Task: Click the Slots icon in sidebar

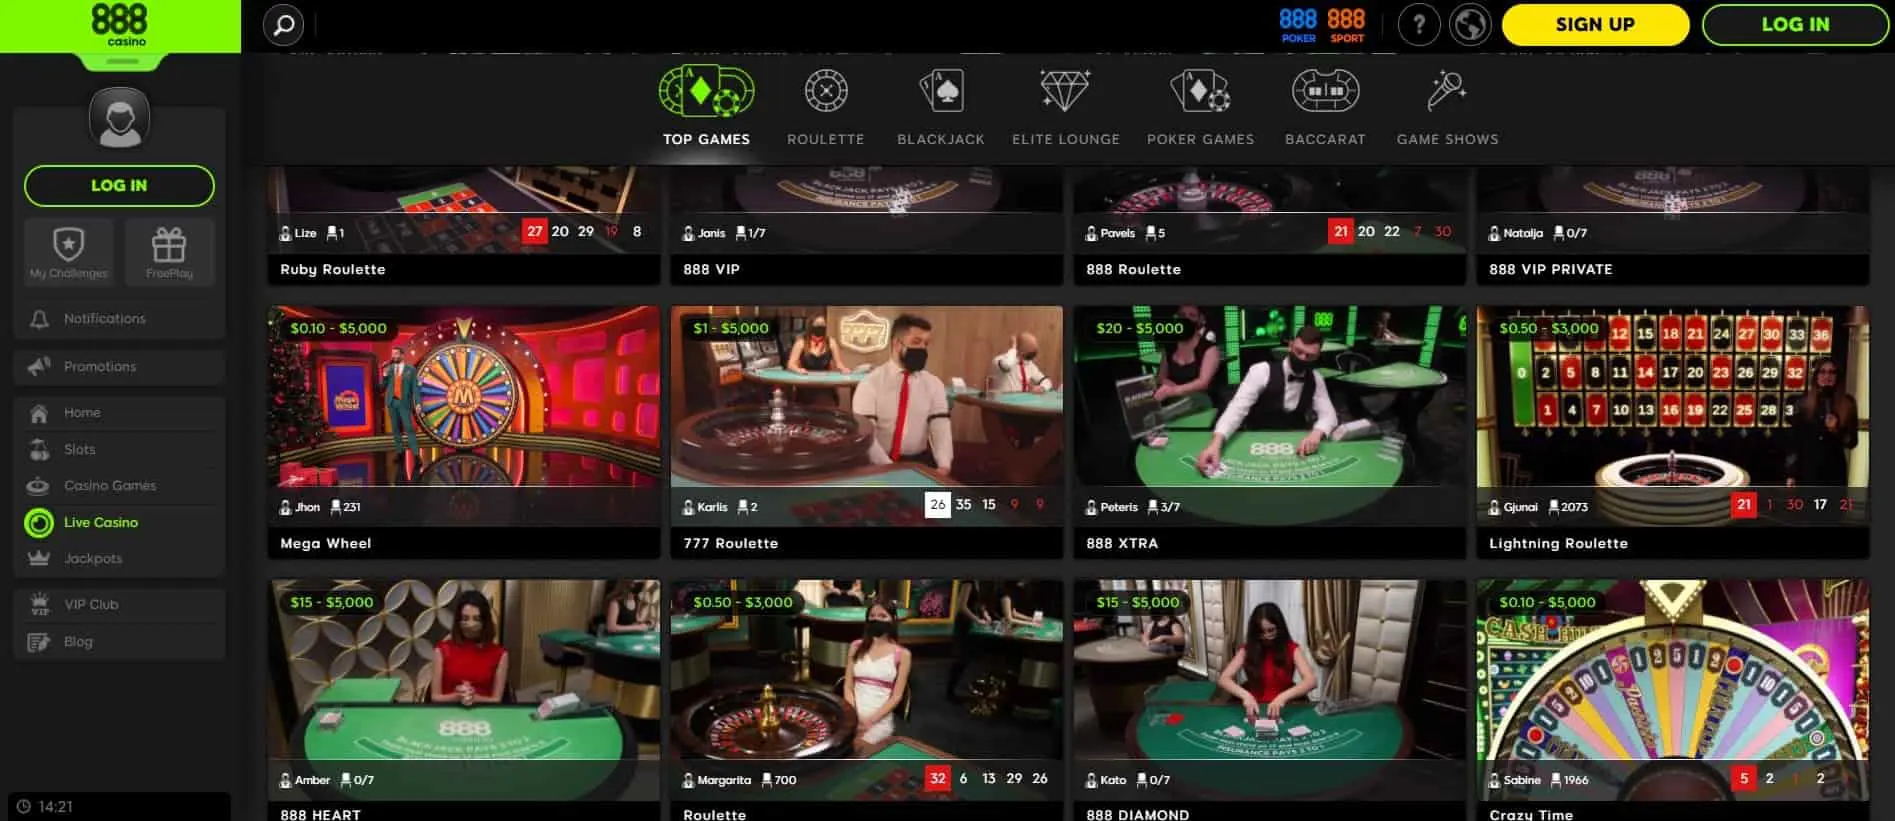Action: 39,450
